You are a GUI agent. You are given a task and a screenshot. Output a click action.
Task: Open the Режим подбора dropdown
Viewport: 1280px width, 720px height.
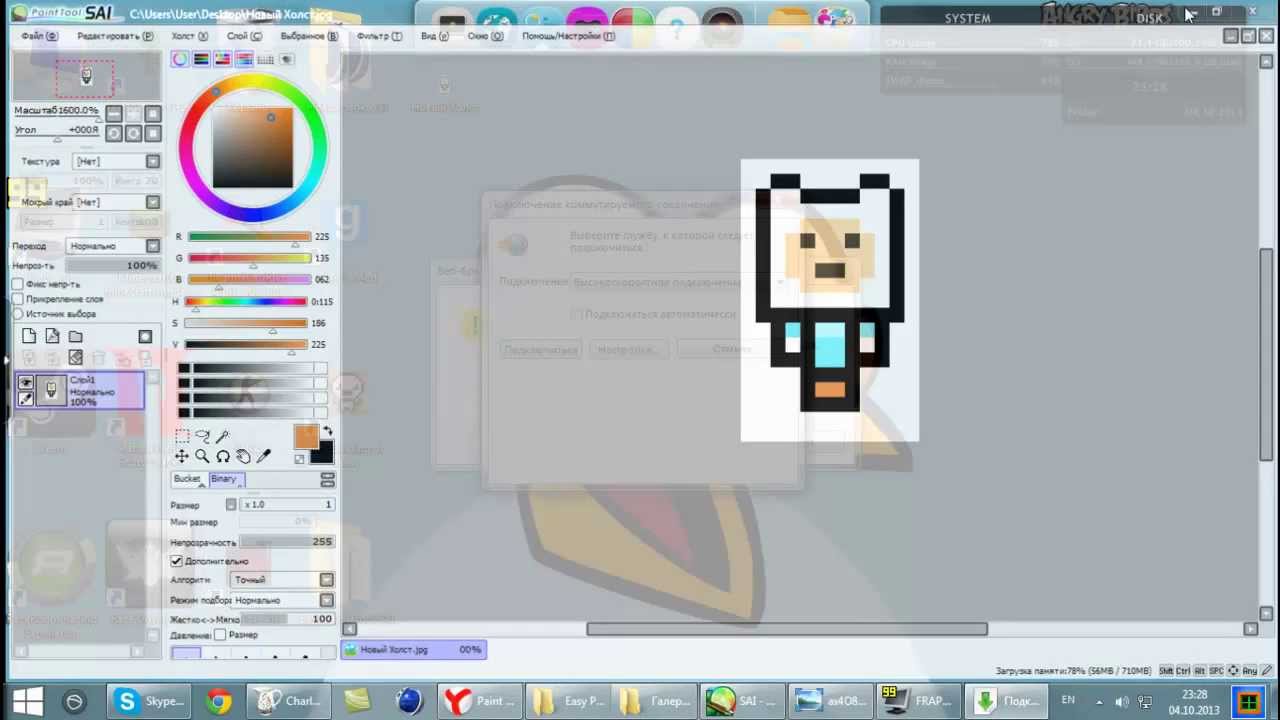pyautogui.click(x=283, y=600)
